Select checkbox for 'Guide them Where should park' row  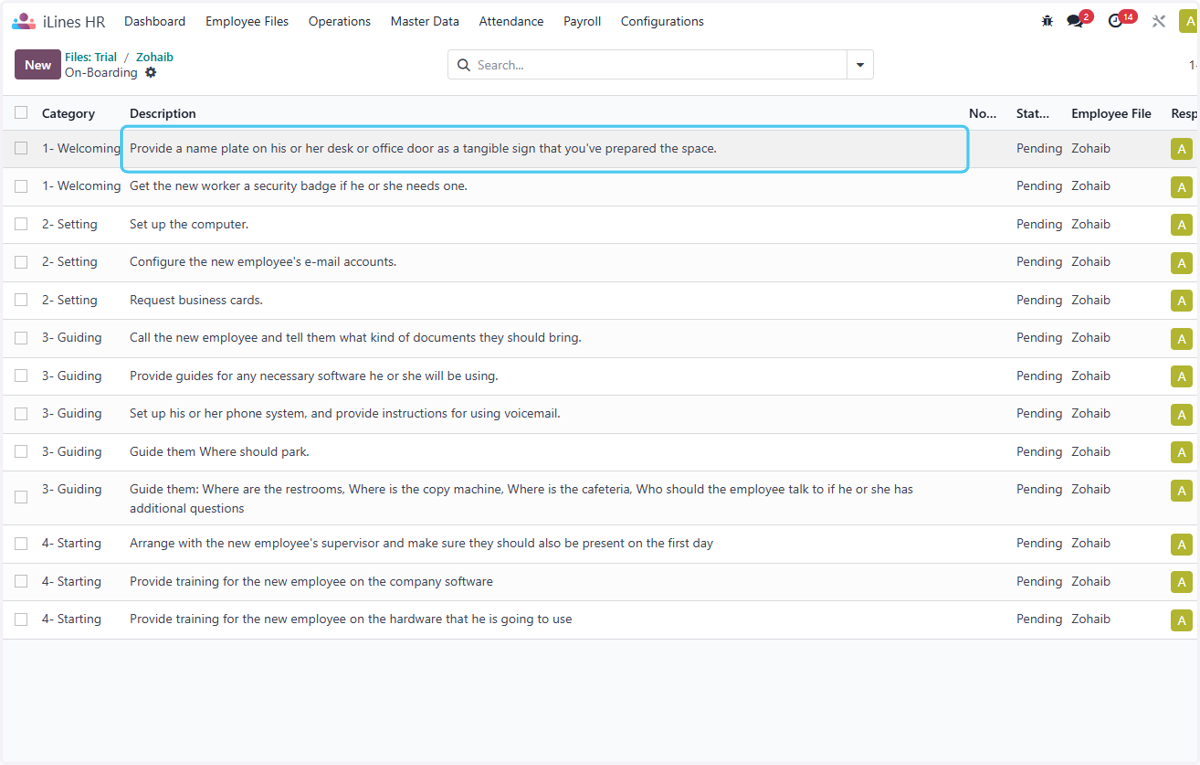click(x=21, y=452)
